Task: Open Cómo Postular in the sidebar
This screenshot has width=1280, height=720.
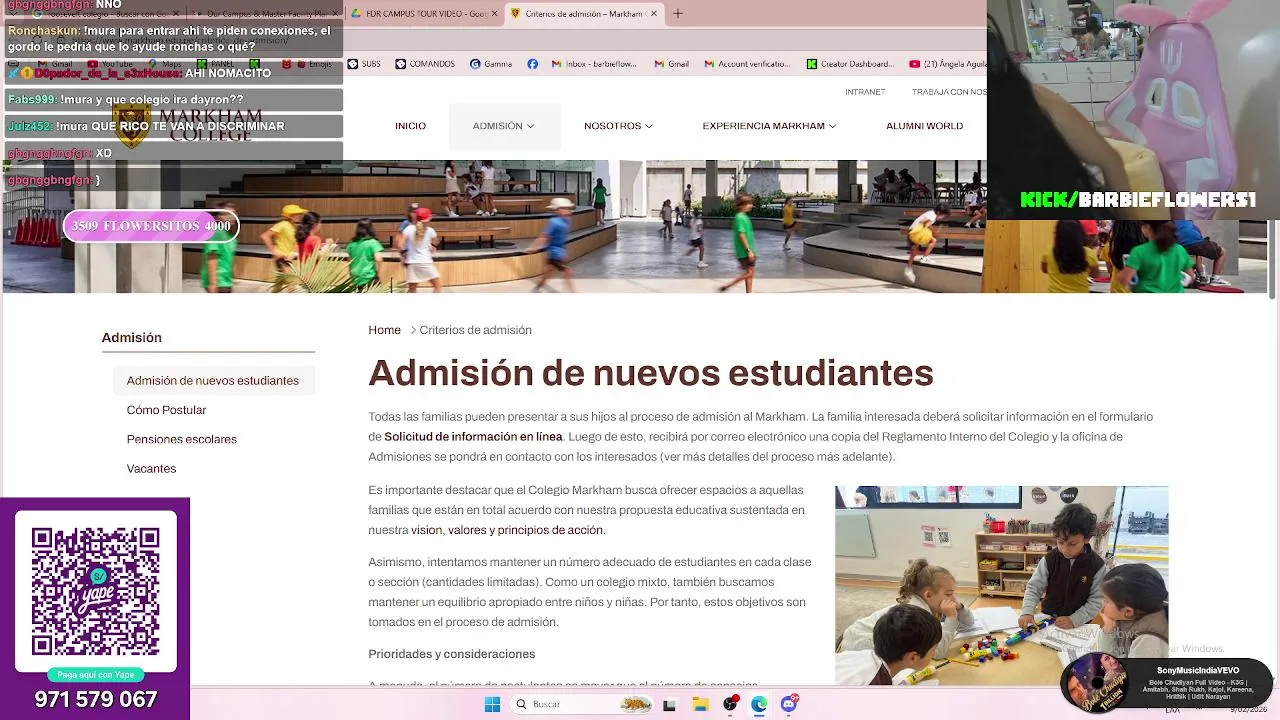Action: coord(166,410)
